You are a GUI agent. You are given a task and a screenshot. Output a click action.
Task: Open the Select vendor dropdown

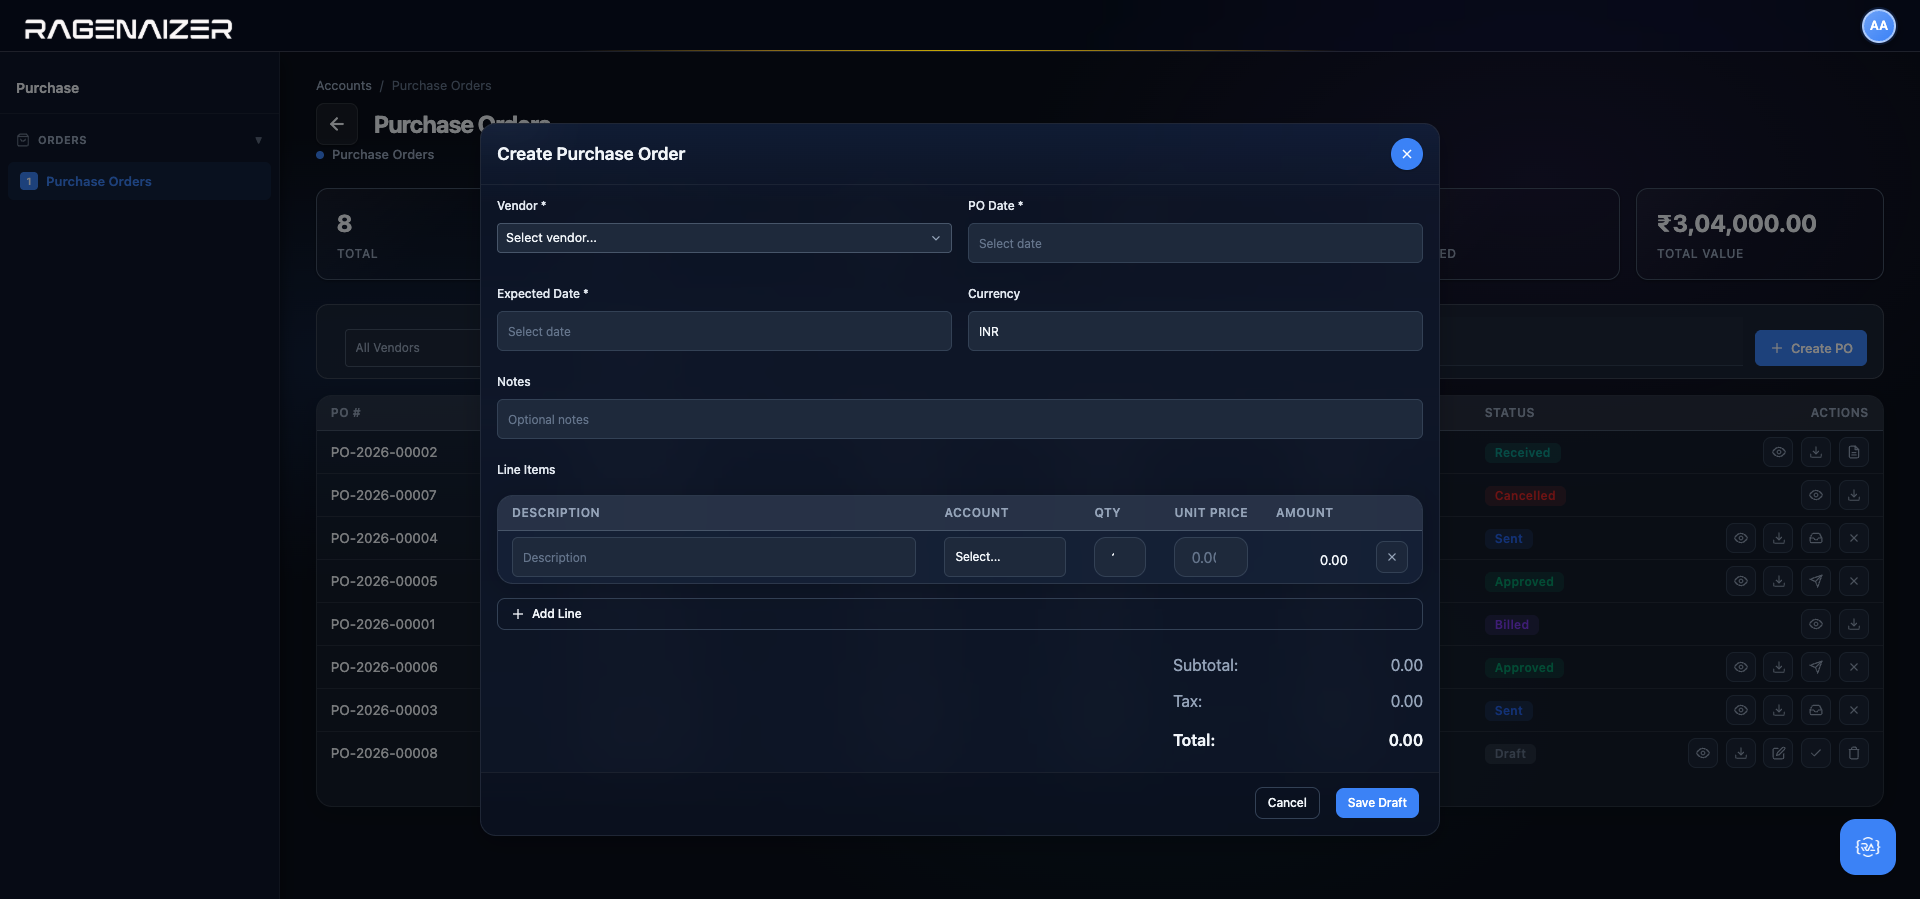(x=724, y=238)
